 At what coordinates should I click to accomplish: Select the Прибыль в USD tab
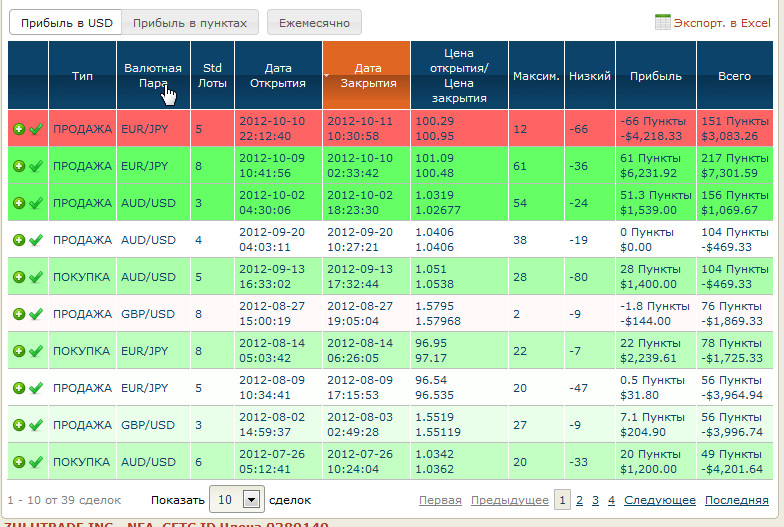(x=66, y=22)
